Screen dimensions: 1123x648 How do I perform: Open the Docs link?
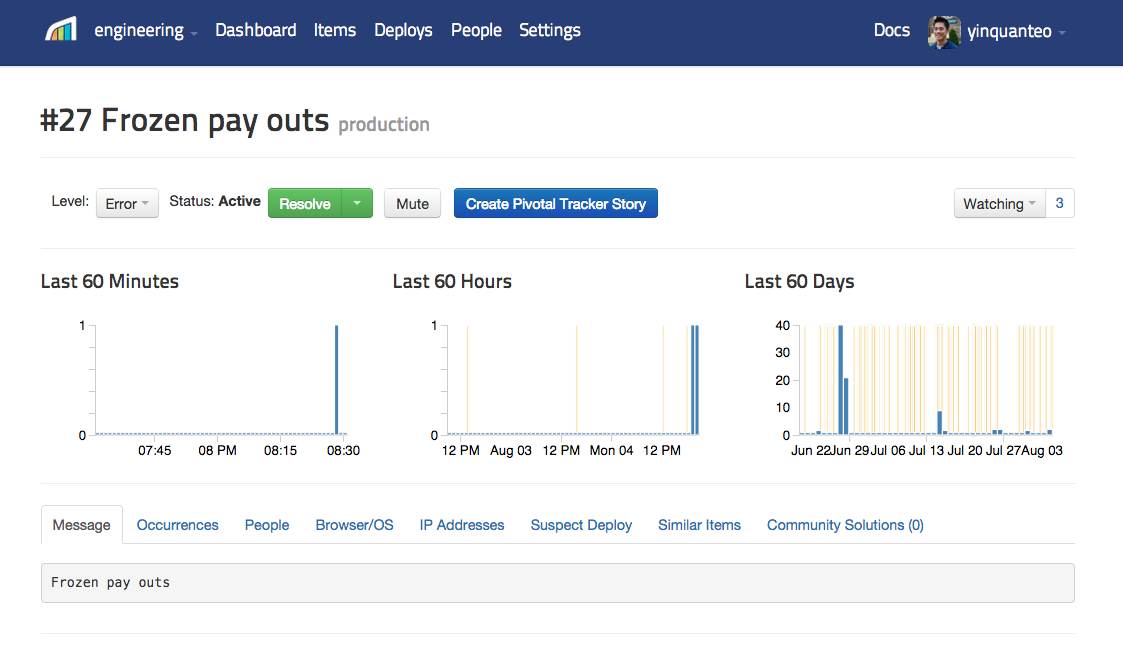(892, 30)
